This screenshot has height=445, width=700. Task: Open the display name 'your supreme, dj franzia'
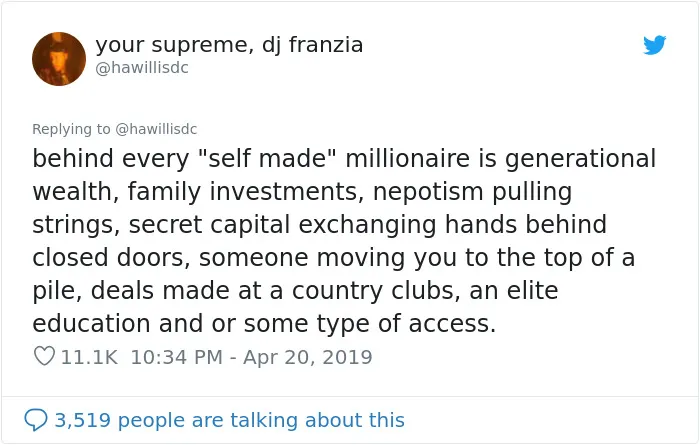tap(229, 45)
